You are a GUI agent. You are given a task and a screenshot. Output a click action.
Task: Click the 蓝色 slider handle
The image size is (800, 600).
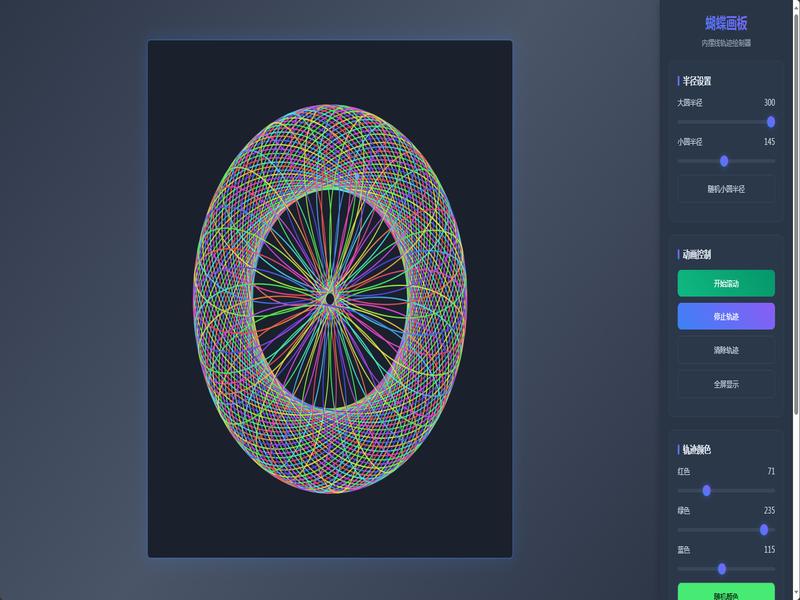pos(721,568)
